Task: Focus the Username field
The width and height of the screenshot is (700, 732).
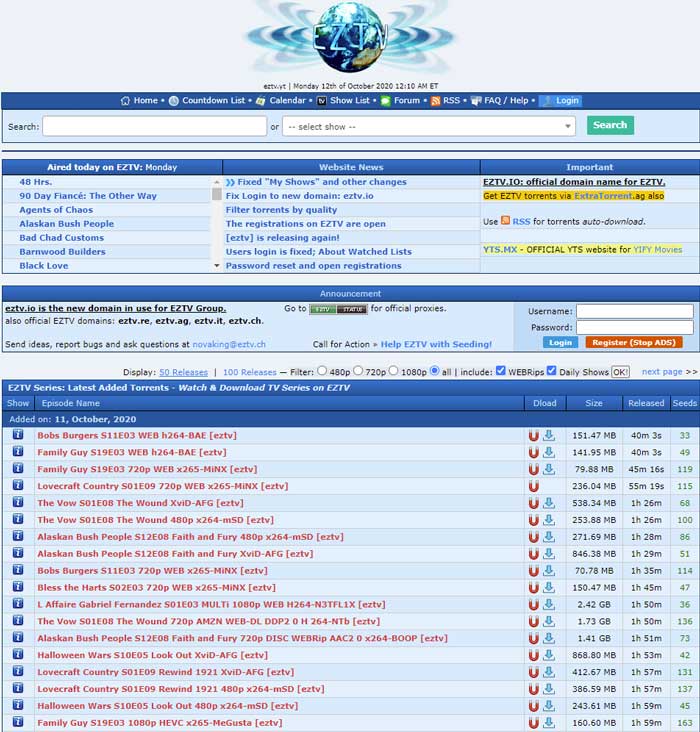Action: [x=635, y=311]
